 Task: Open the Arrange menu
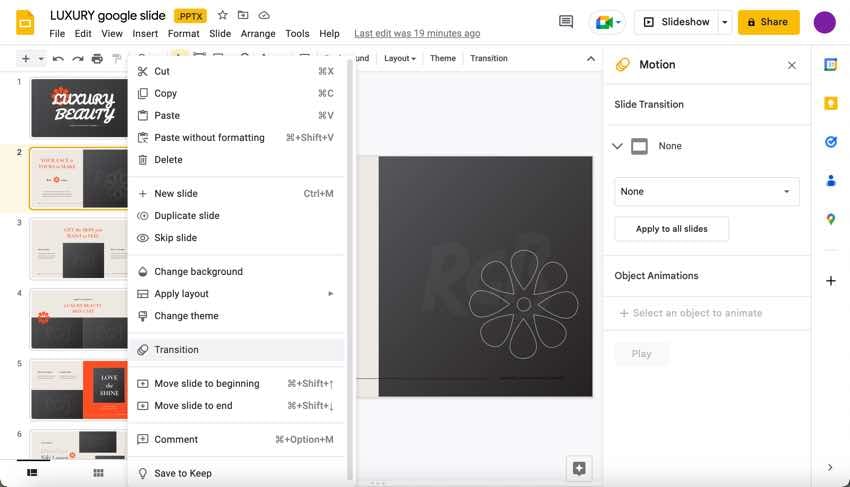click(x=258, y=34)
